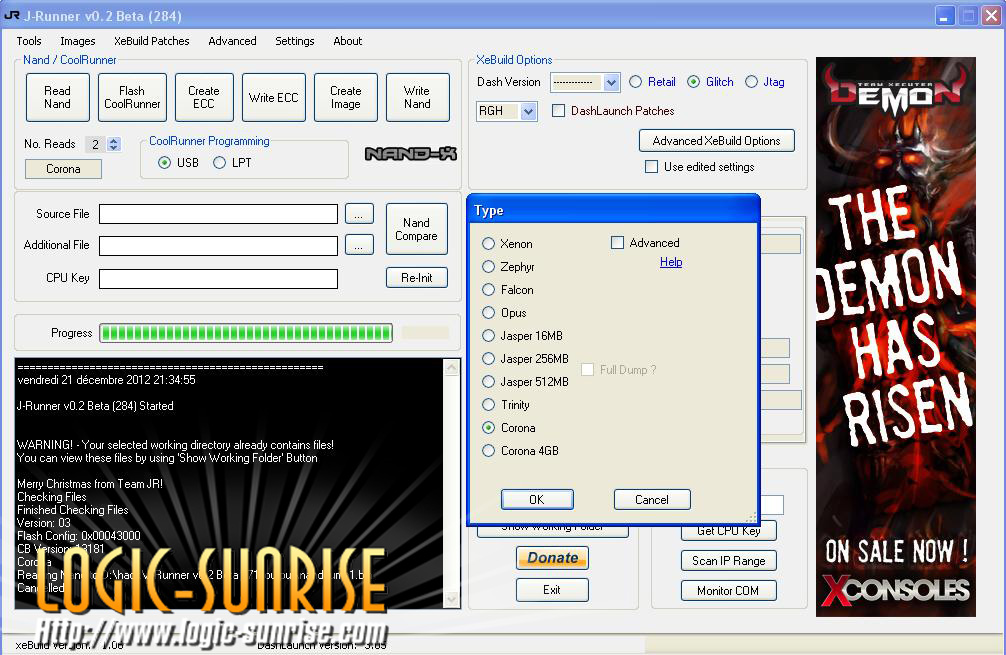1006x655 pixels.
Task: Select the Glitch radio button
Action: pyautogui.click(x=694, y=82)
